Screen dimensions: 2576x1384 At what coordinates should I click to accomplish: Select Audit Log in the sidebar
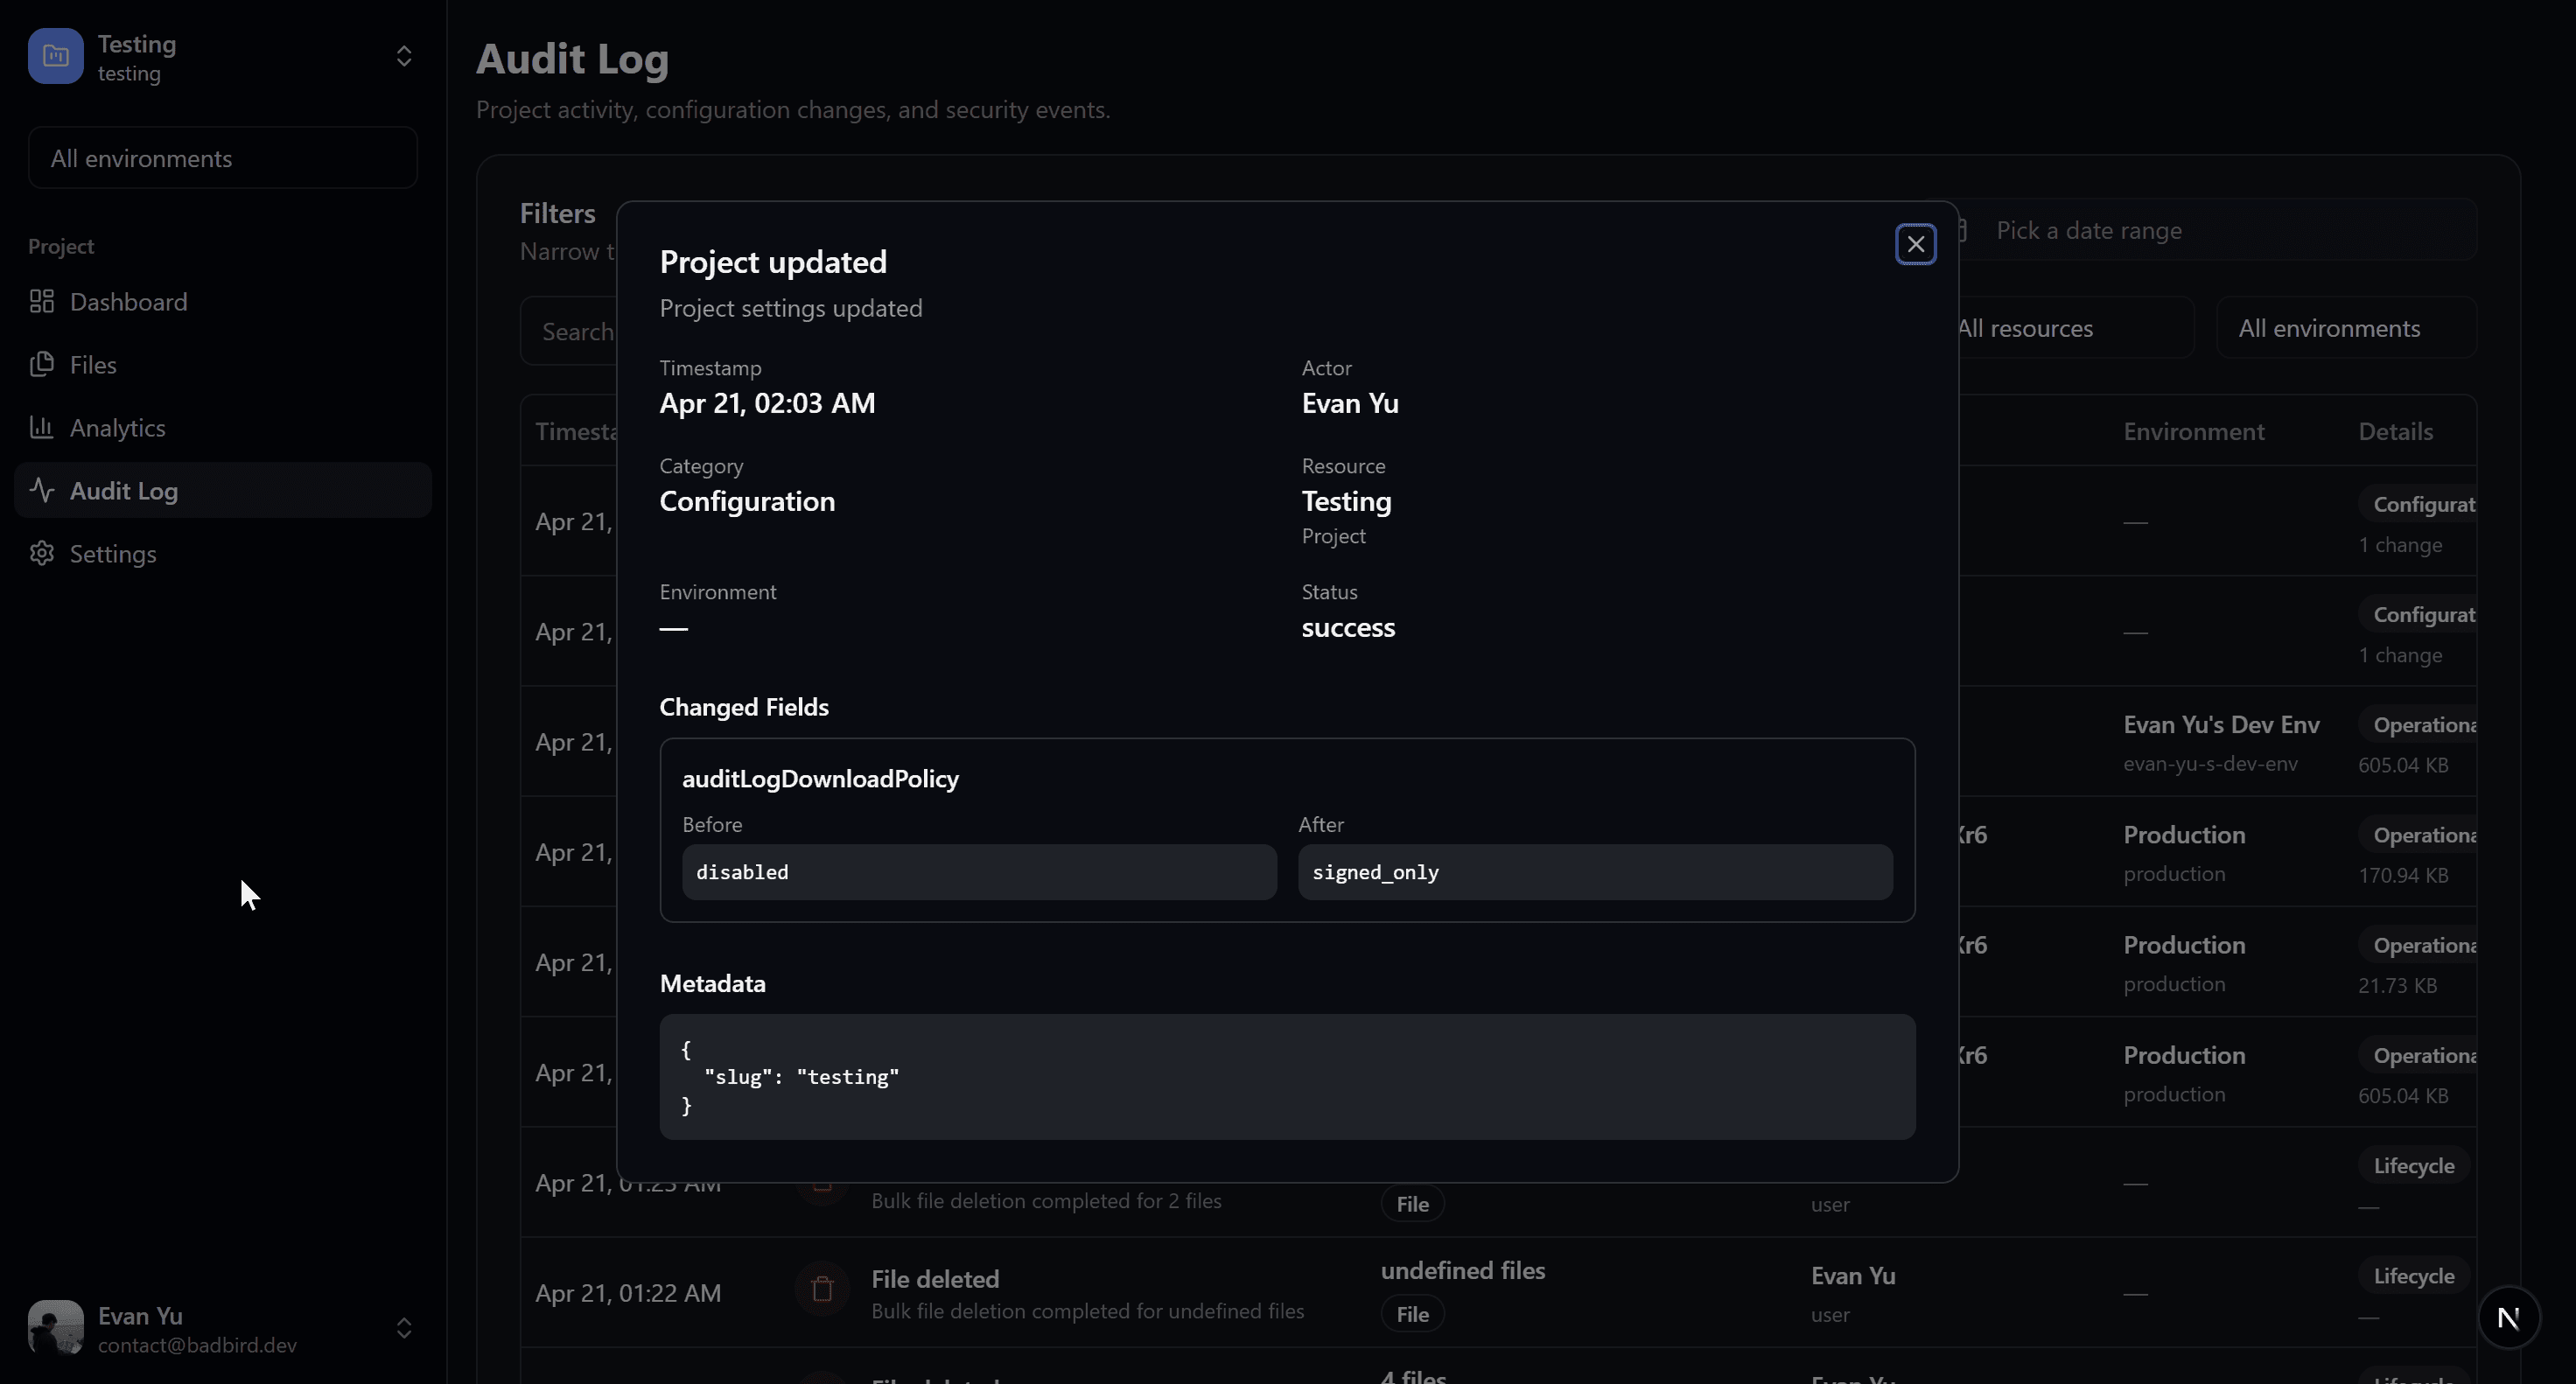(223, 490)
